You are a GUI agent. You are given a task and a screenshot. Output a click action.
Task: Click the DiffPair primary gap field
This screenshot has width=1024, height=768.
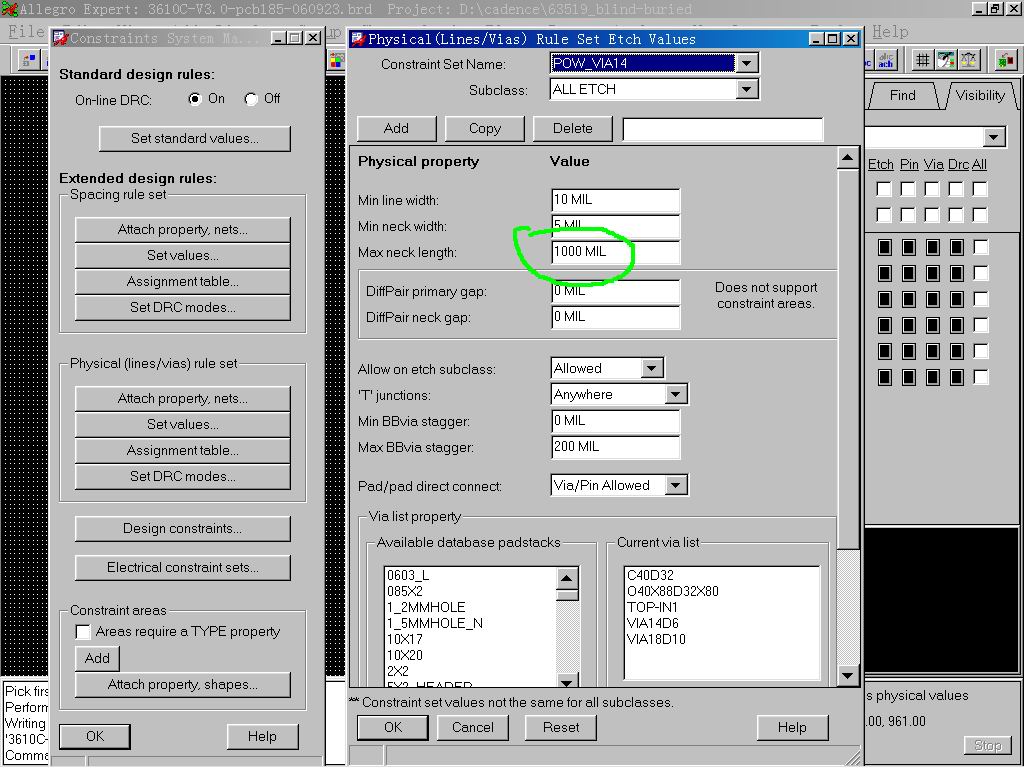coord(615,291)
